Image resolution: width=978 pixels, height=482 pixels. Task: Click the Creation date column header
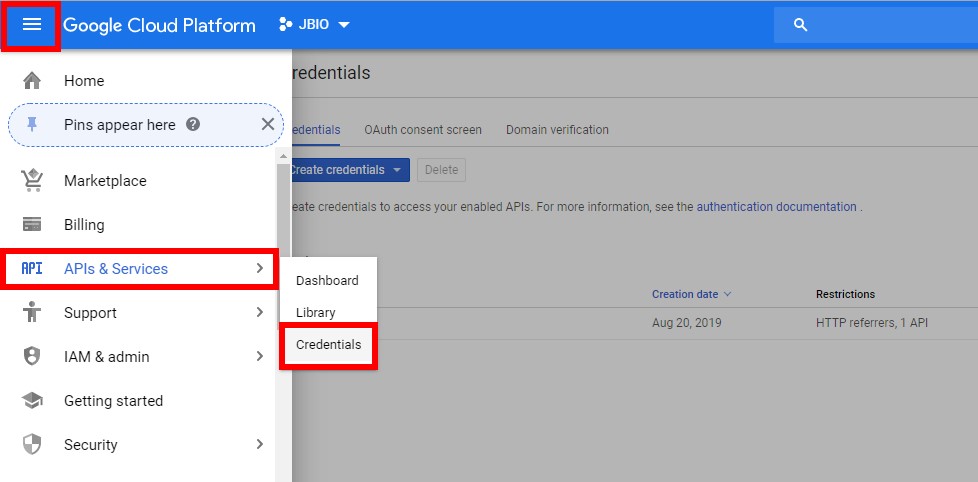[x=685, y=294]
